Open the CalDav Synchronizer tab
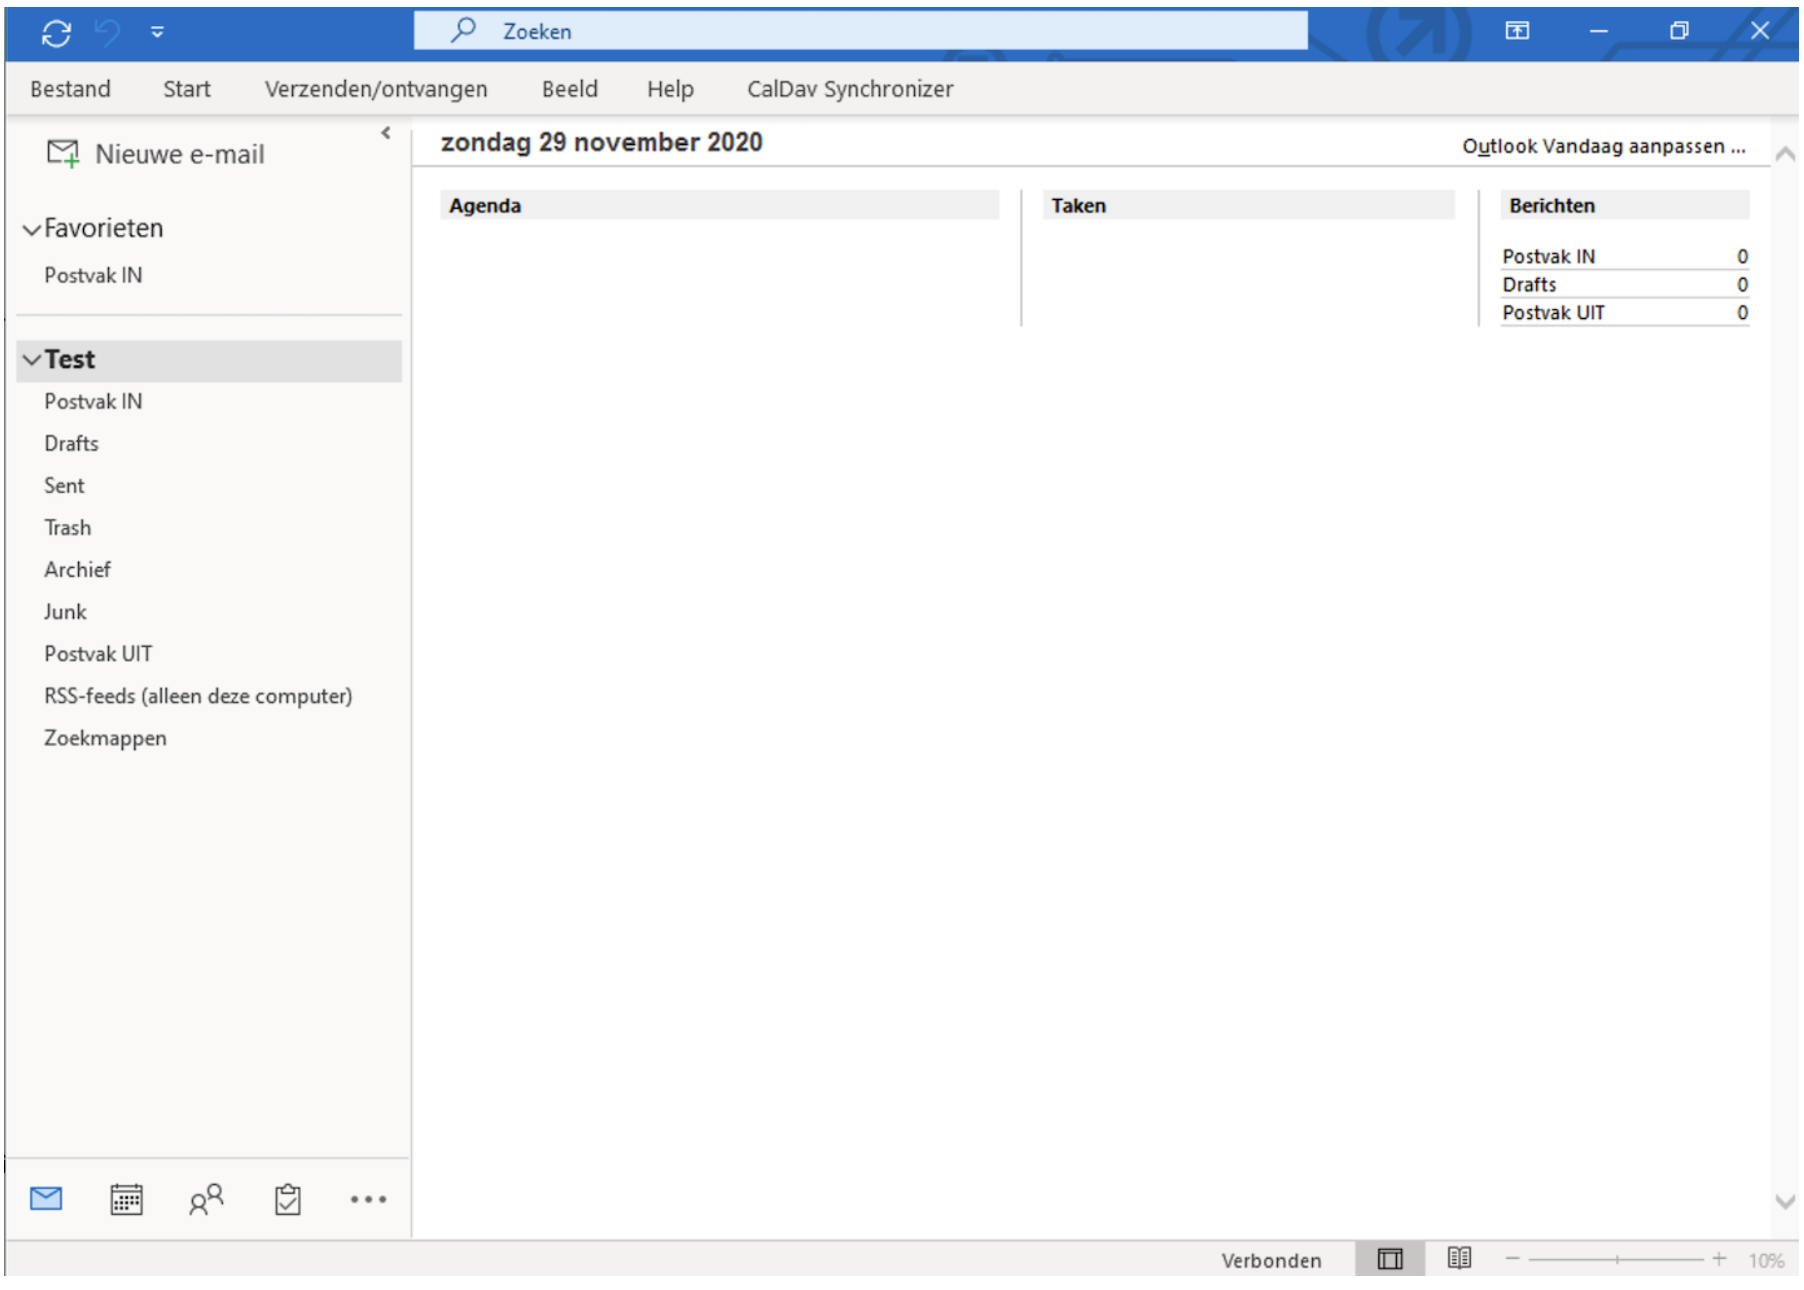 pos(849,89)
